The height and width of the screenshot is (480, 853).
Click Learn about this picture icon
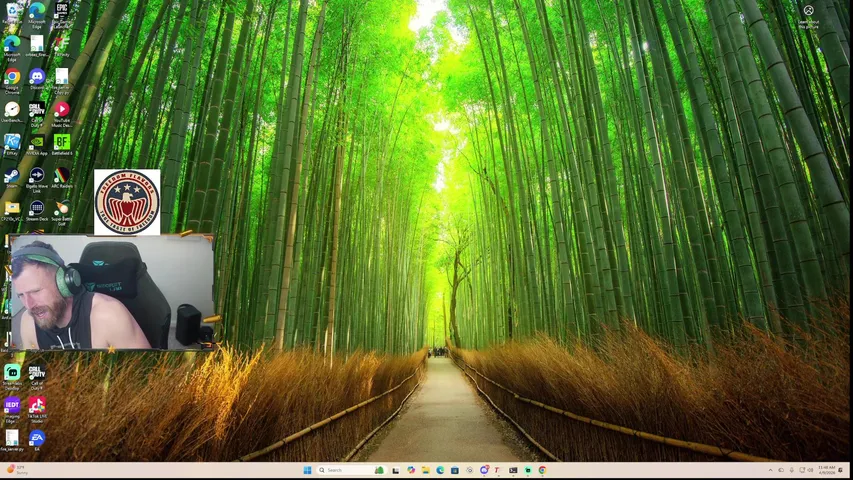(808, 16)
